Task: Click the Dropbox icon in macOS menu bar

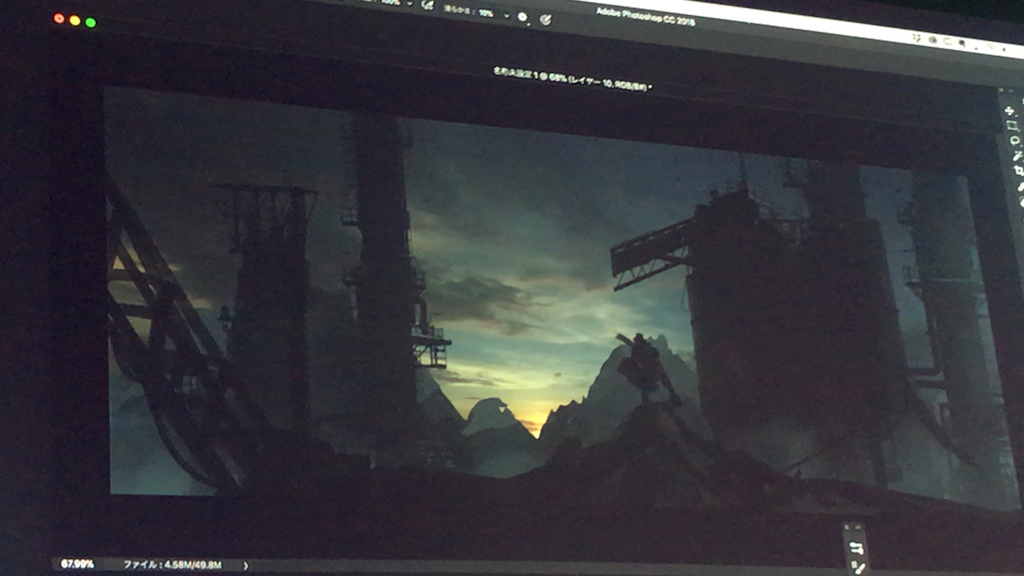Action: (917, 39)
